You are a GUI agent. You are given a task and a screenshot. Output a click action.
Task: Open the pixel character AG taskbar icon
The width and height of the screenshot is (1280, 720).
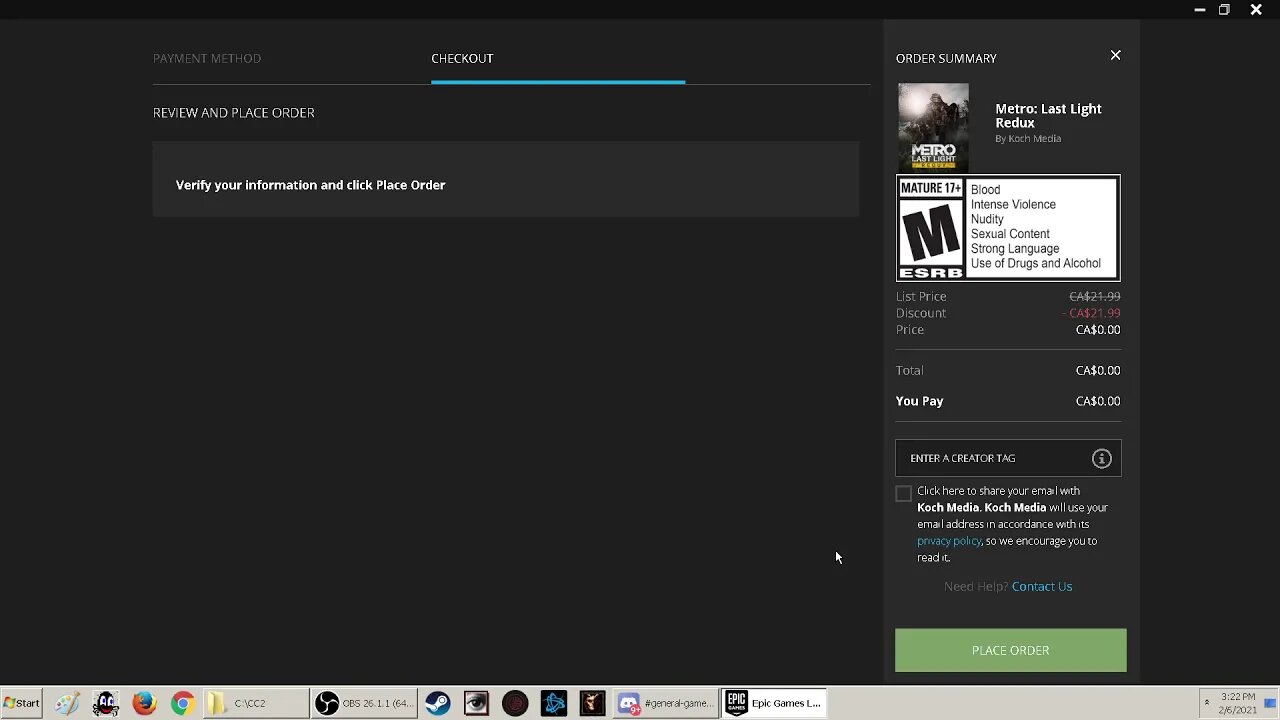click(x=105, y=703)
